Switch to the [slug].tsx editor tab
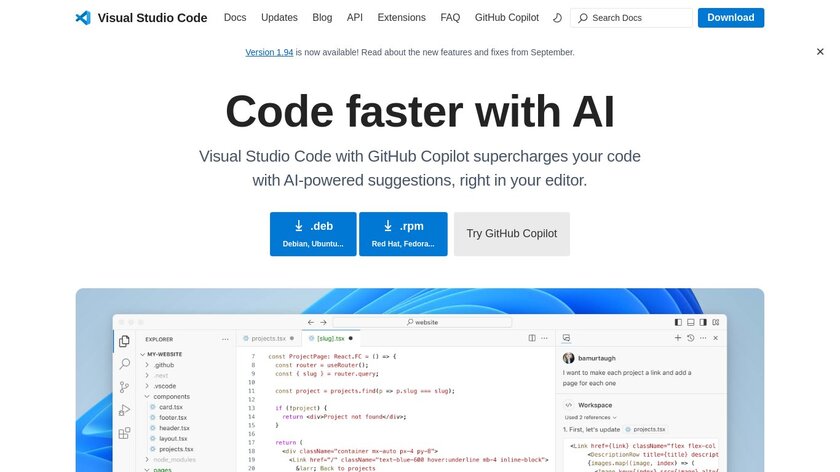The image size is (840, 472). pos(331,338)
